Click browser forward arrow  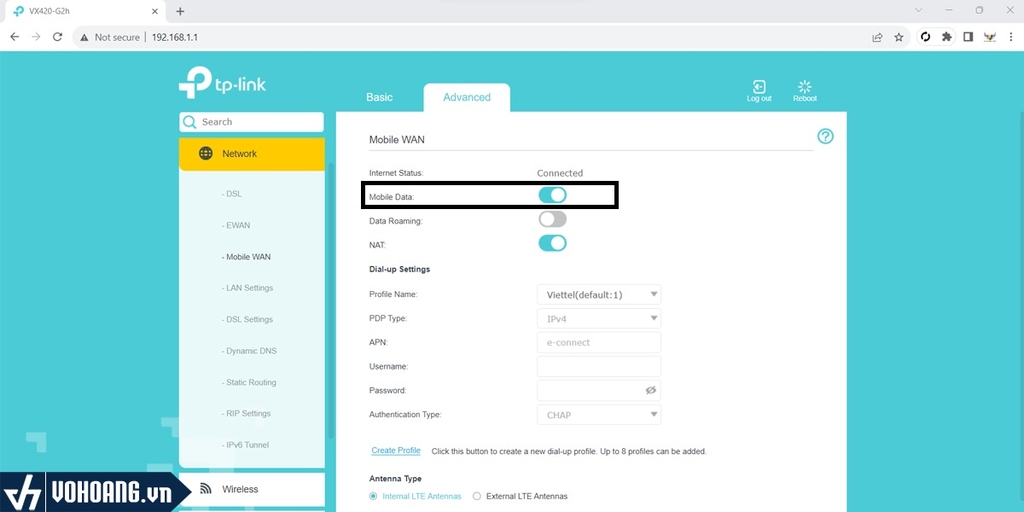[36, 37]
